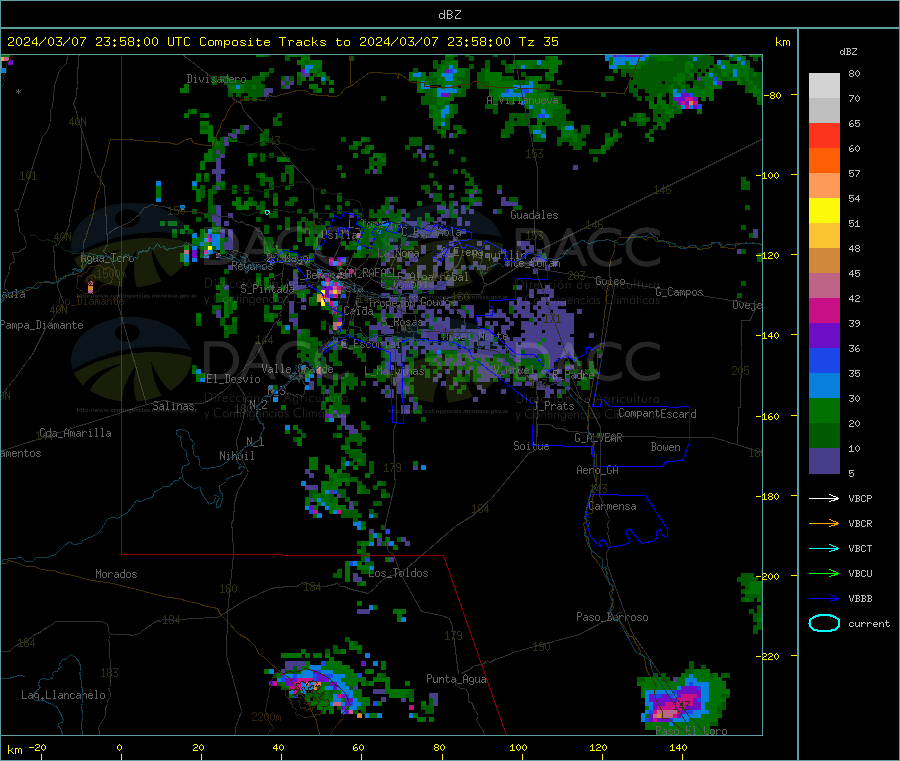The height and width of the screenshot is (761, 900).
Task: Select the yellow swatch between 54 and 51 dBZ
Action: (824, 211)
